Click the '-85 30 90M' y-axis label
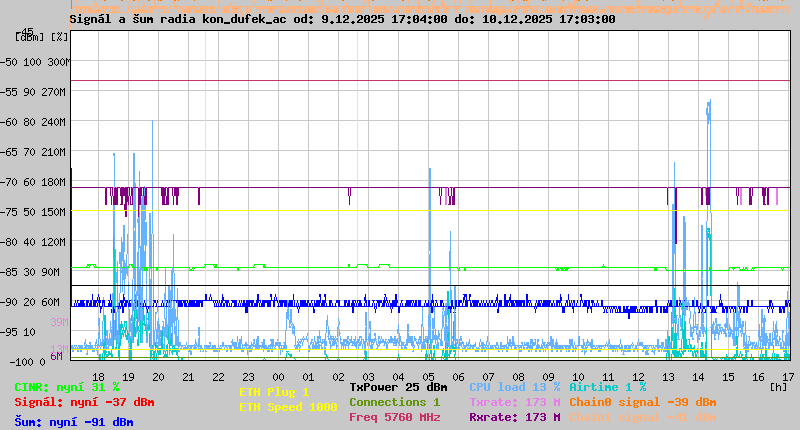 [x=32, y=272]
